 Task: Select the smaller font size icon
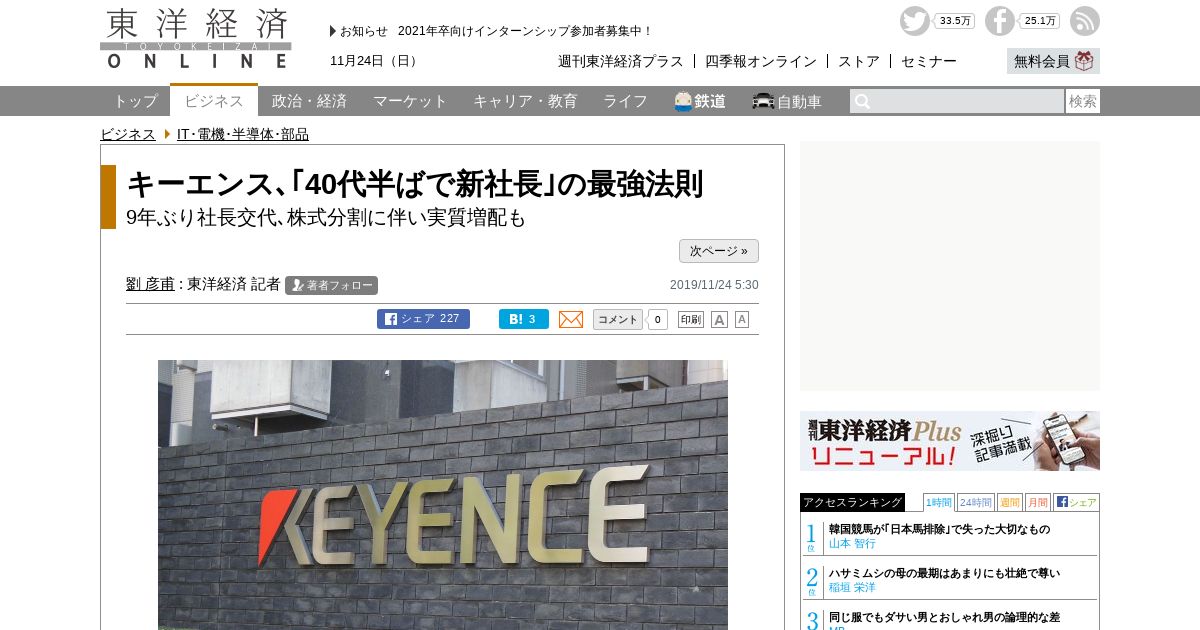(x=742, y=319)
